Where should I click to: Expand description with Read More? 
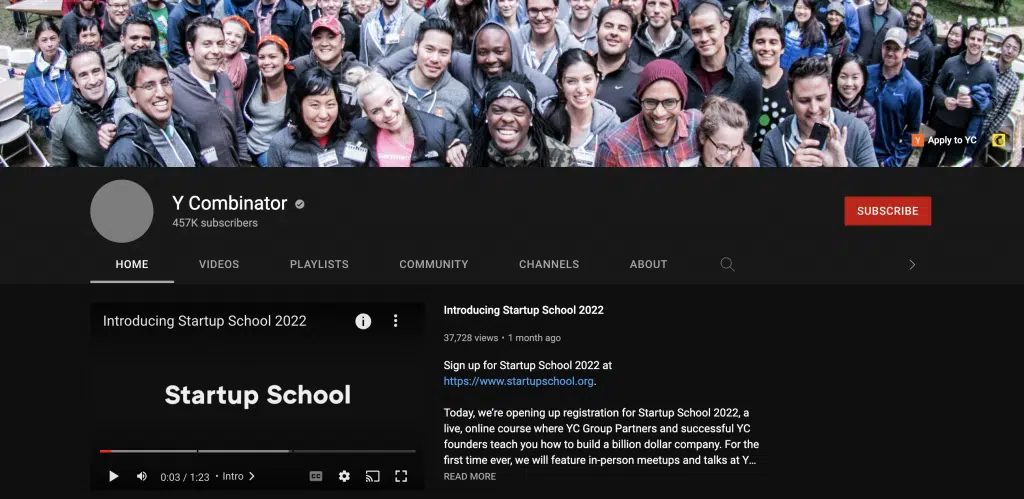pyautogui.click(x=470, y=477)
